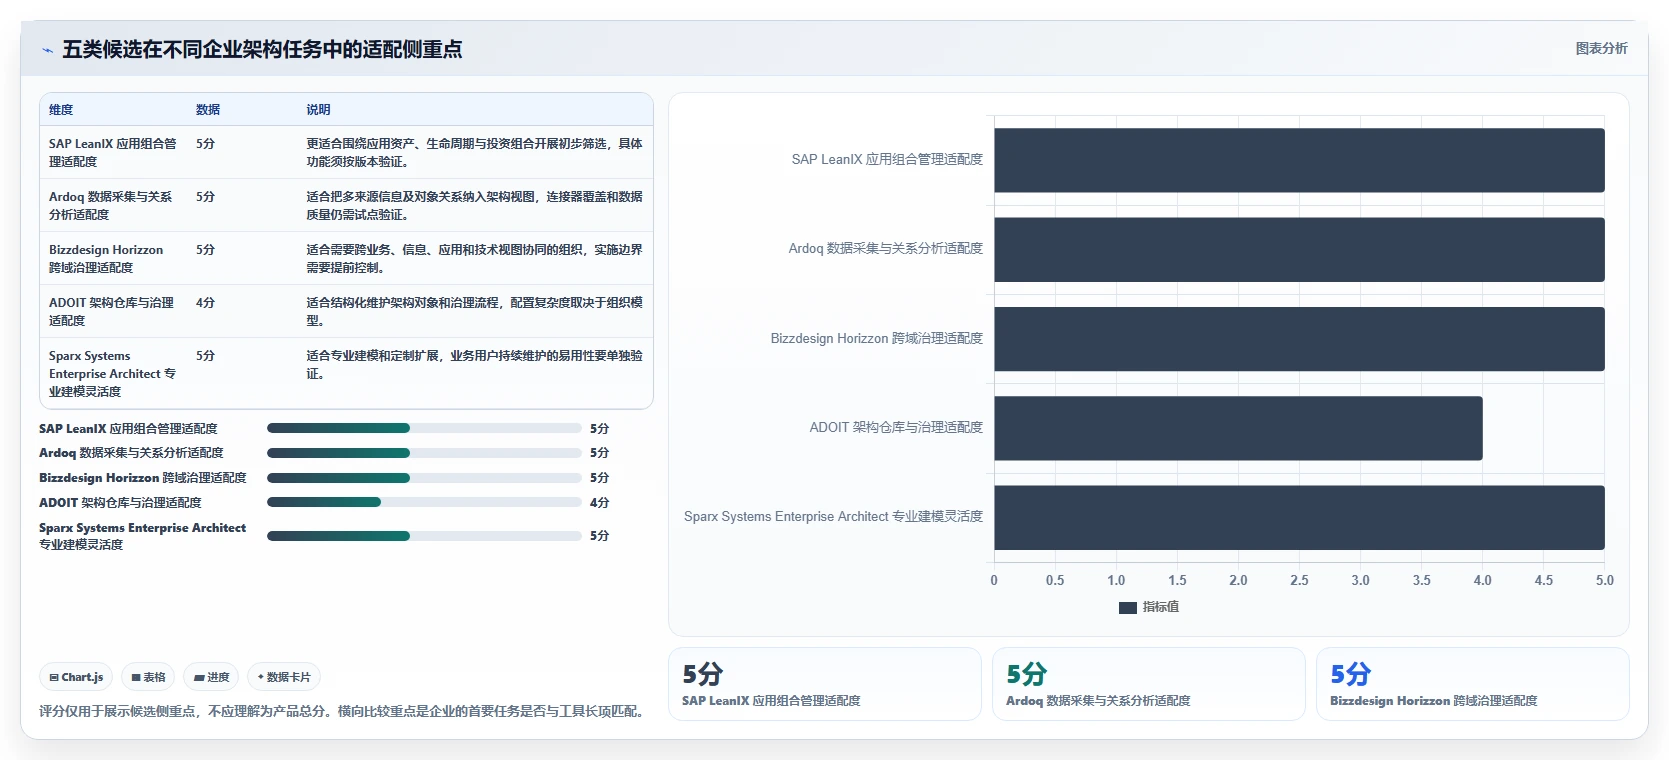Click the SAP LeanX bar in chart
Screen dimensions: 1669x760
click(1299, 160)
